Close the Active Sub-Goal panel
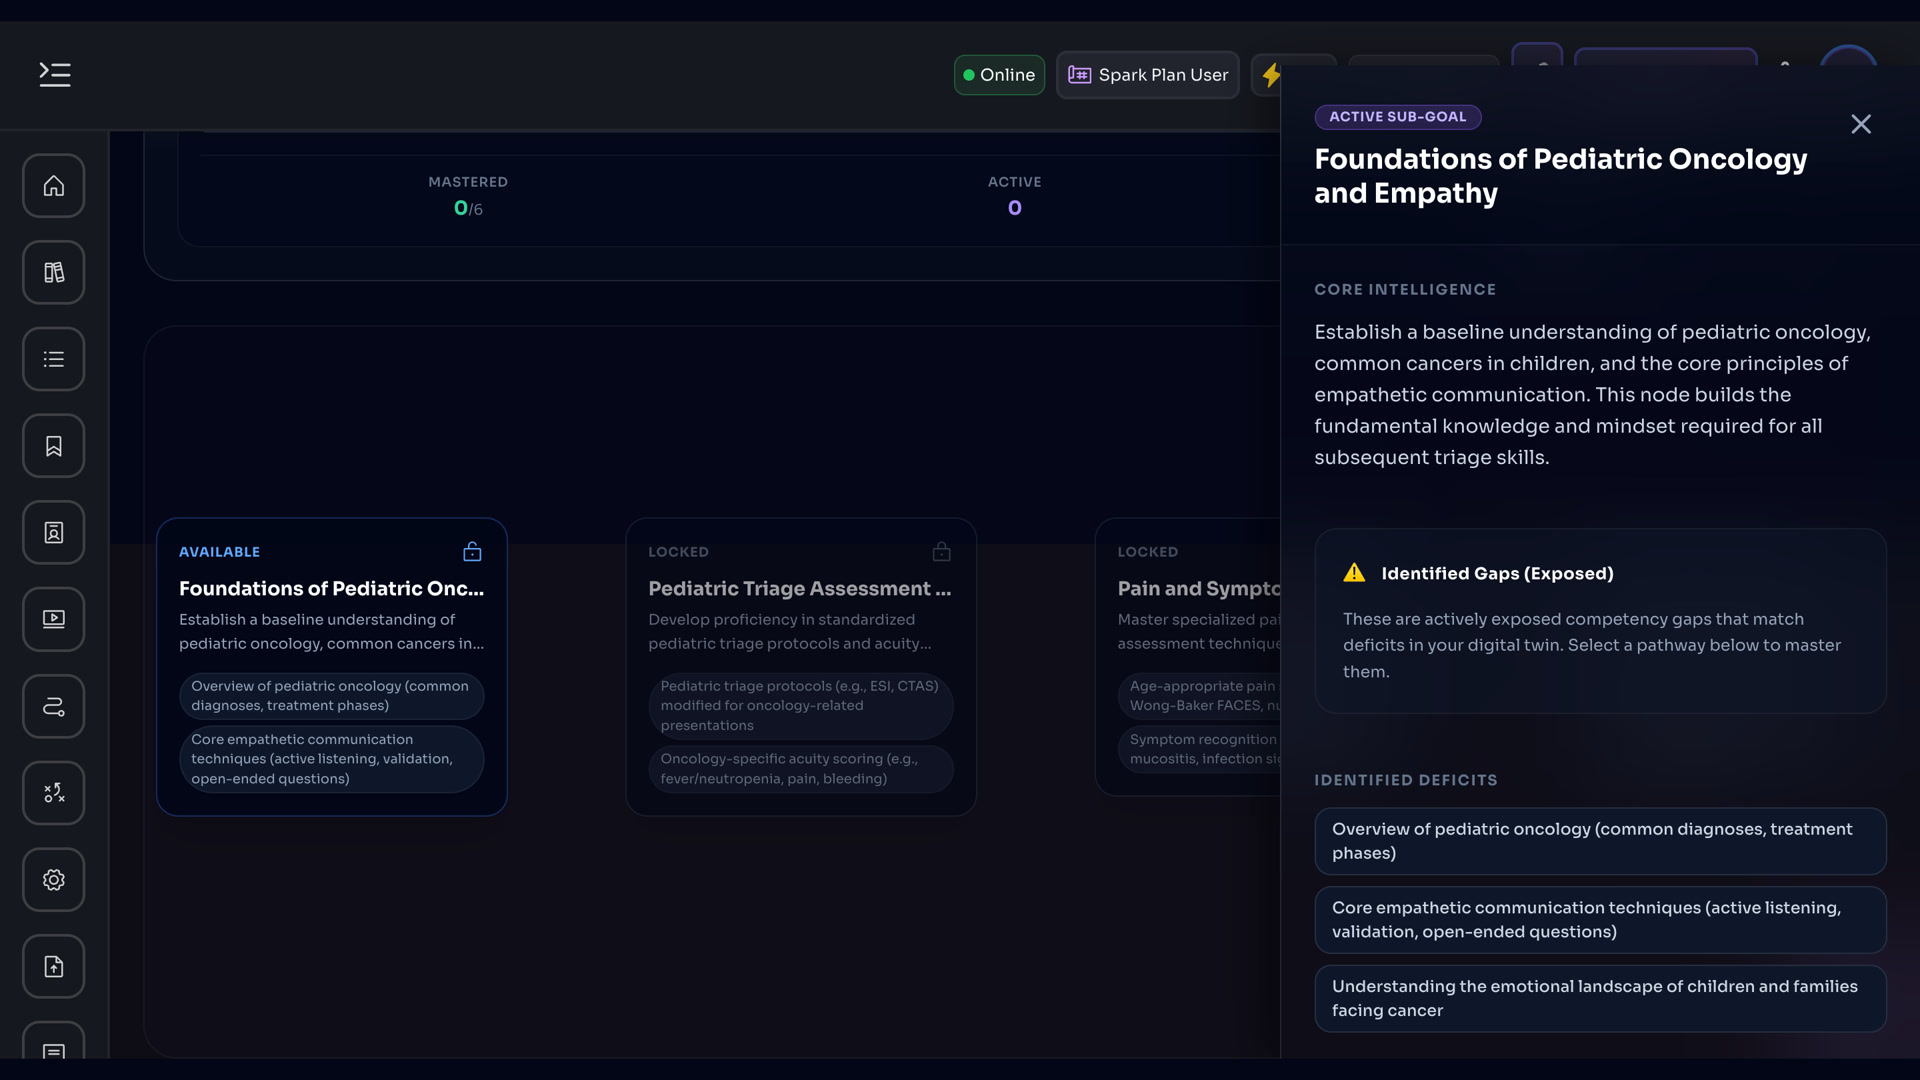Image resolution: width=1920 pixels, height=1080 pixels. pos(1861,124)
